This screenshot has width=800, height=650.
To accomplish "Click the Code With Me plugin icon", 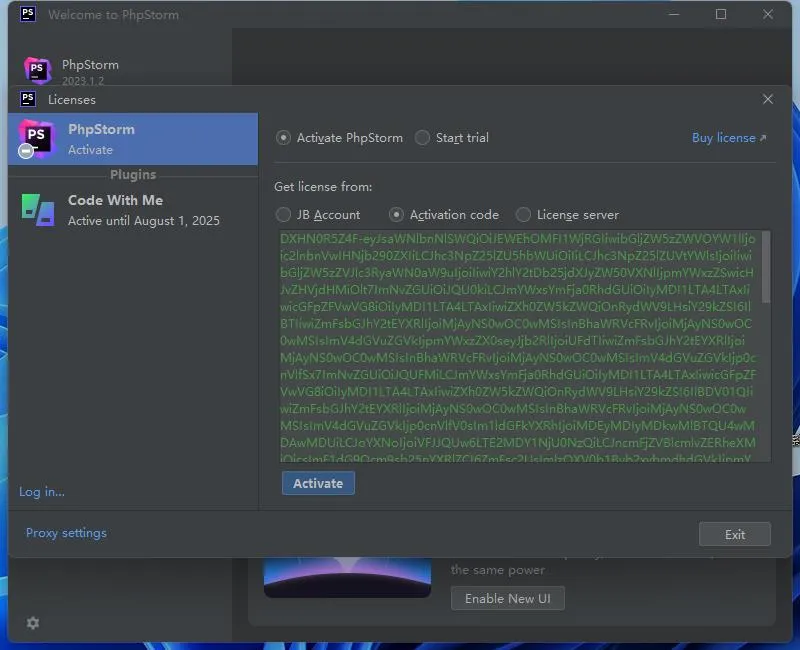I will tap(38, 210).
